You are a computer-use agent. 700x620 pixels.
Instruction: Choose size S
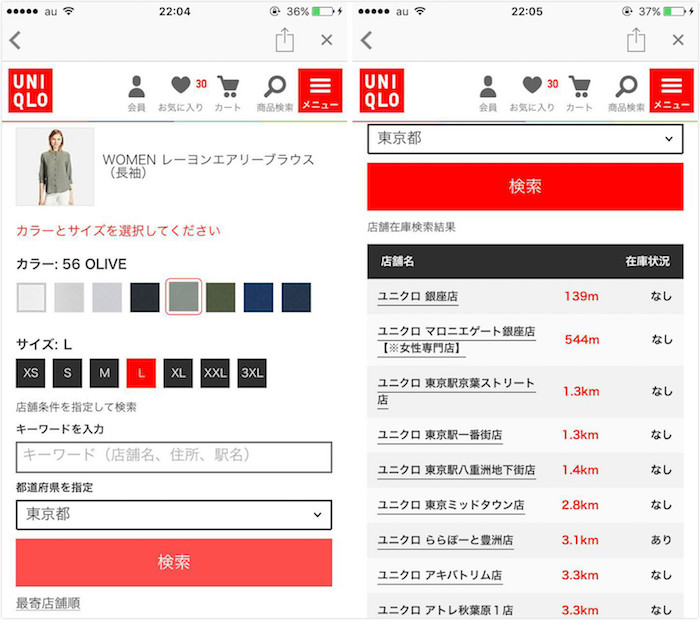(67, 373)
